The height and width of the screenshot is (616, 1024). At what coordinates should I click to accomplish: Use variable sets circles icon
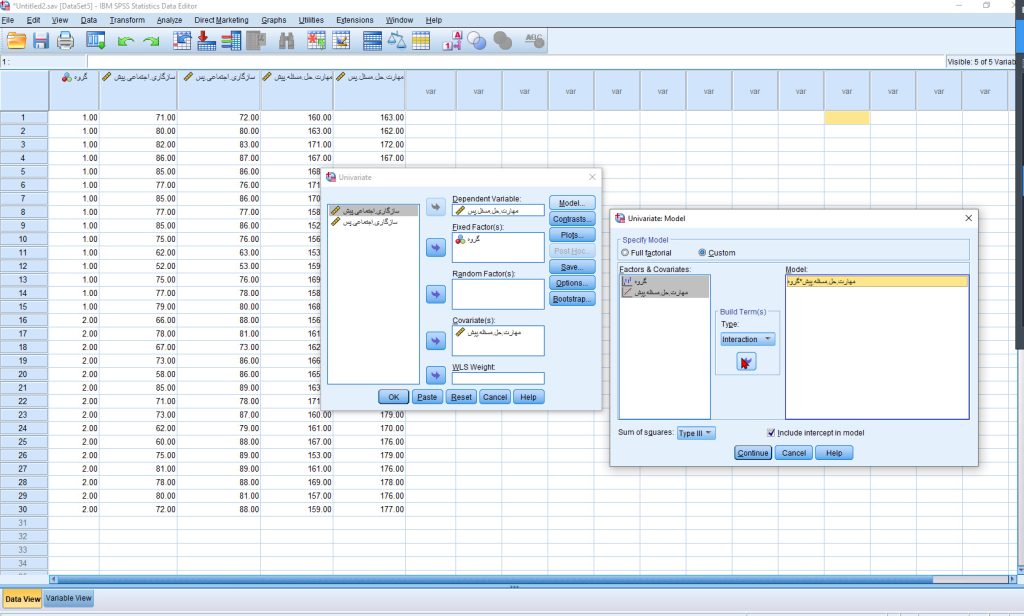pyautogui.click(x=477, y=41)
